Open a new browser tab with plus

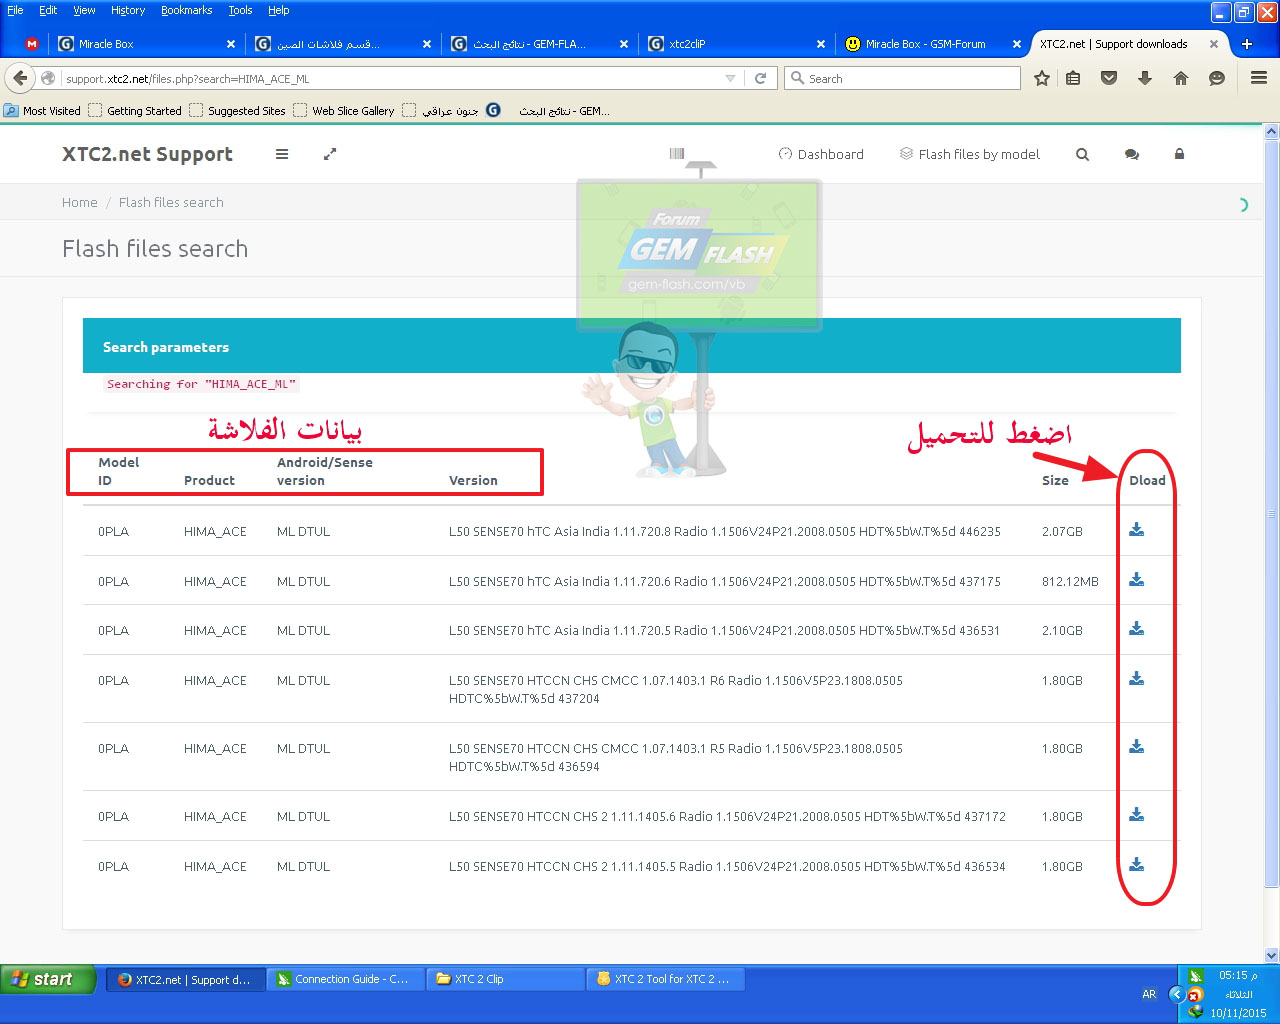pyautogui.click(x=1247, y=44)
